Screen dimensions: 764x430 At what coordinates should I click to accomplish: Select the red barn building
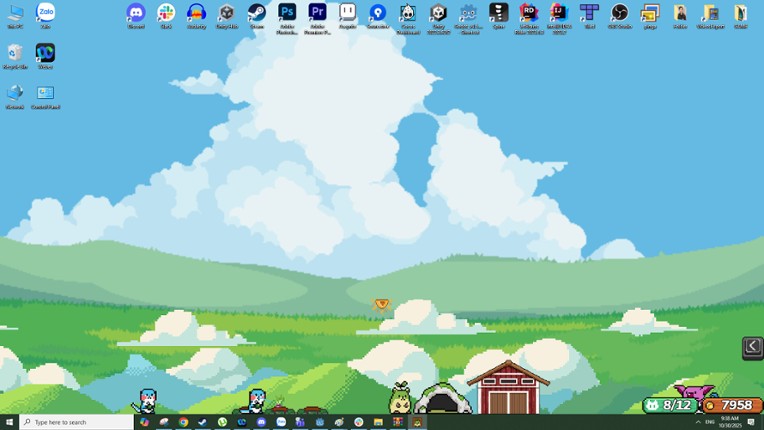click(x=508, y=388)
